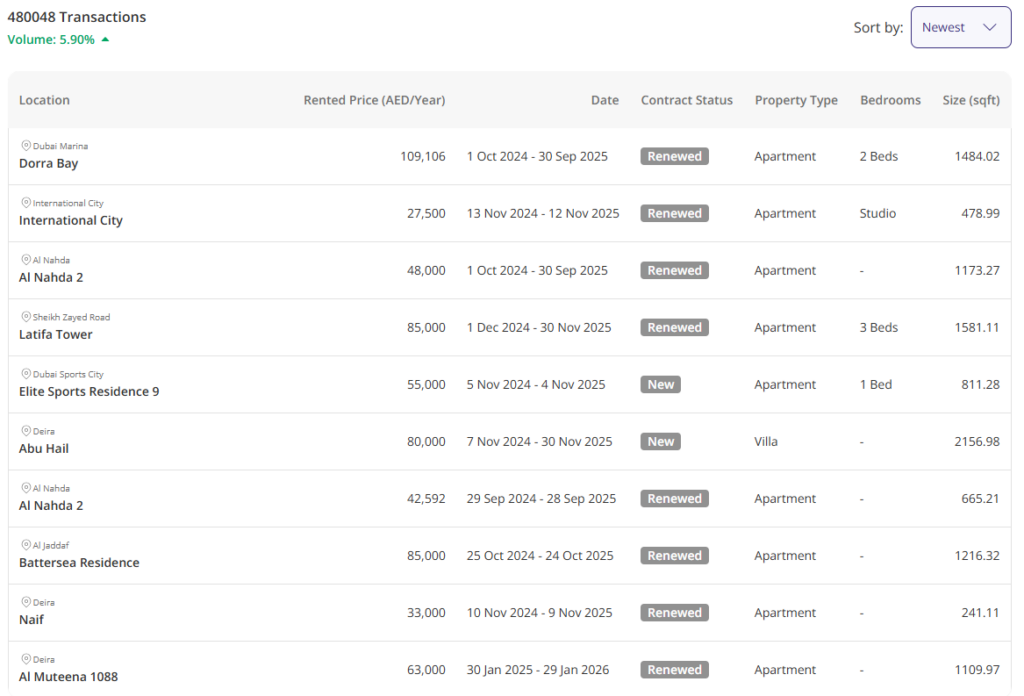Open the Dorra Bay listing

click(48, 164)
